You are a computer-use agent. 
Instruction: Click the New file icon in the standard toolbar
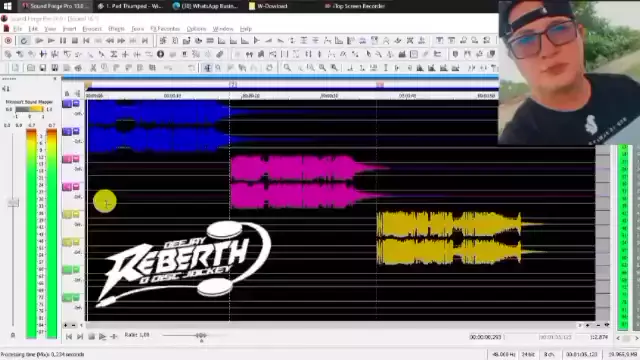(x=15, y=68)
